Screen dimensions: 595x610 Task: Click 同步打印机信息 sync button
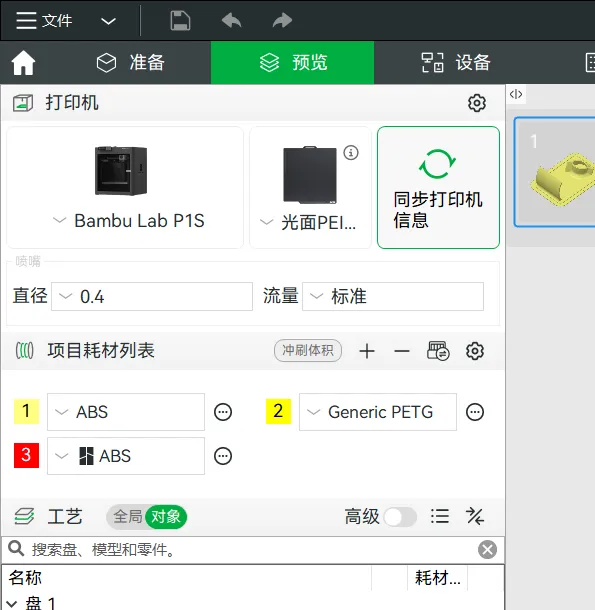coord(438,187)
